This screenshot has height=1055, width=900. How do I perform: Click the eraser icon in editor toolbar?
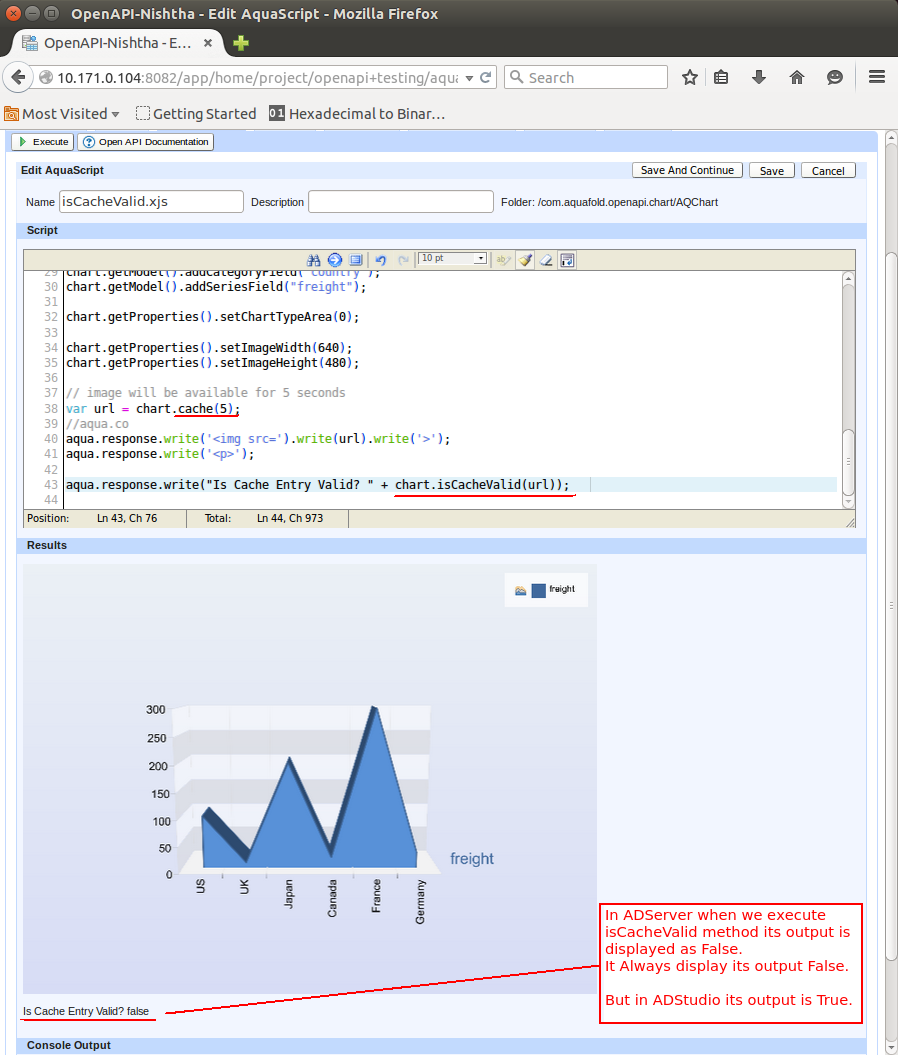(546, 260)
